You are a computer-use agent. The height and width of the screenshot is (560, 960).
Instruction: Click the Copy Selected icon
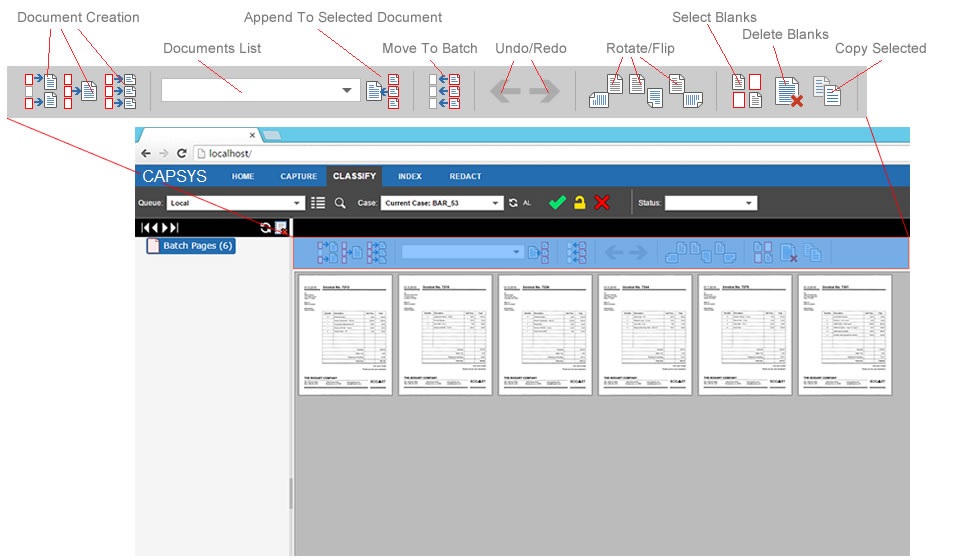coord(827,91)
